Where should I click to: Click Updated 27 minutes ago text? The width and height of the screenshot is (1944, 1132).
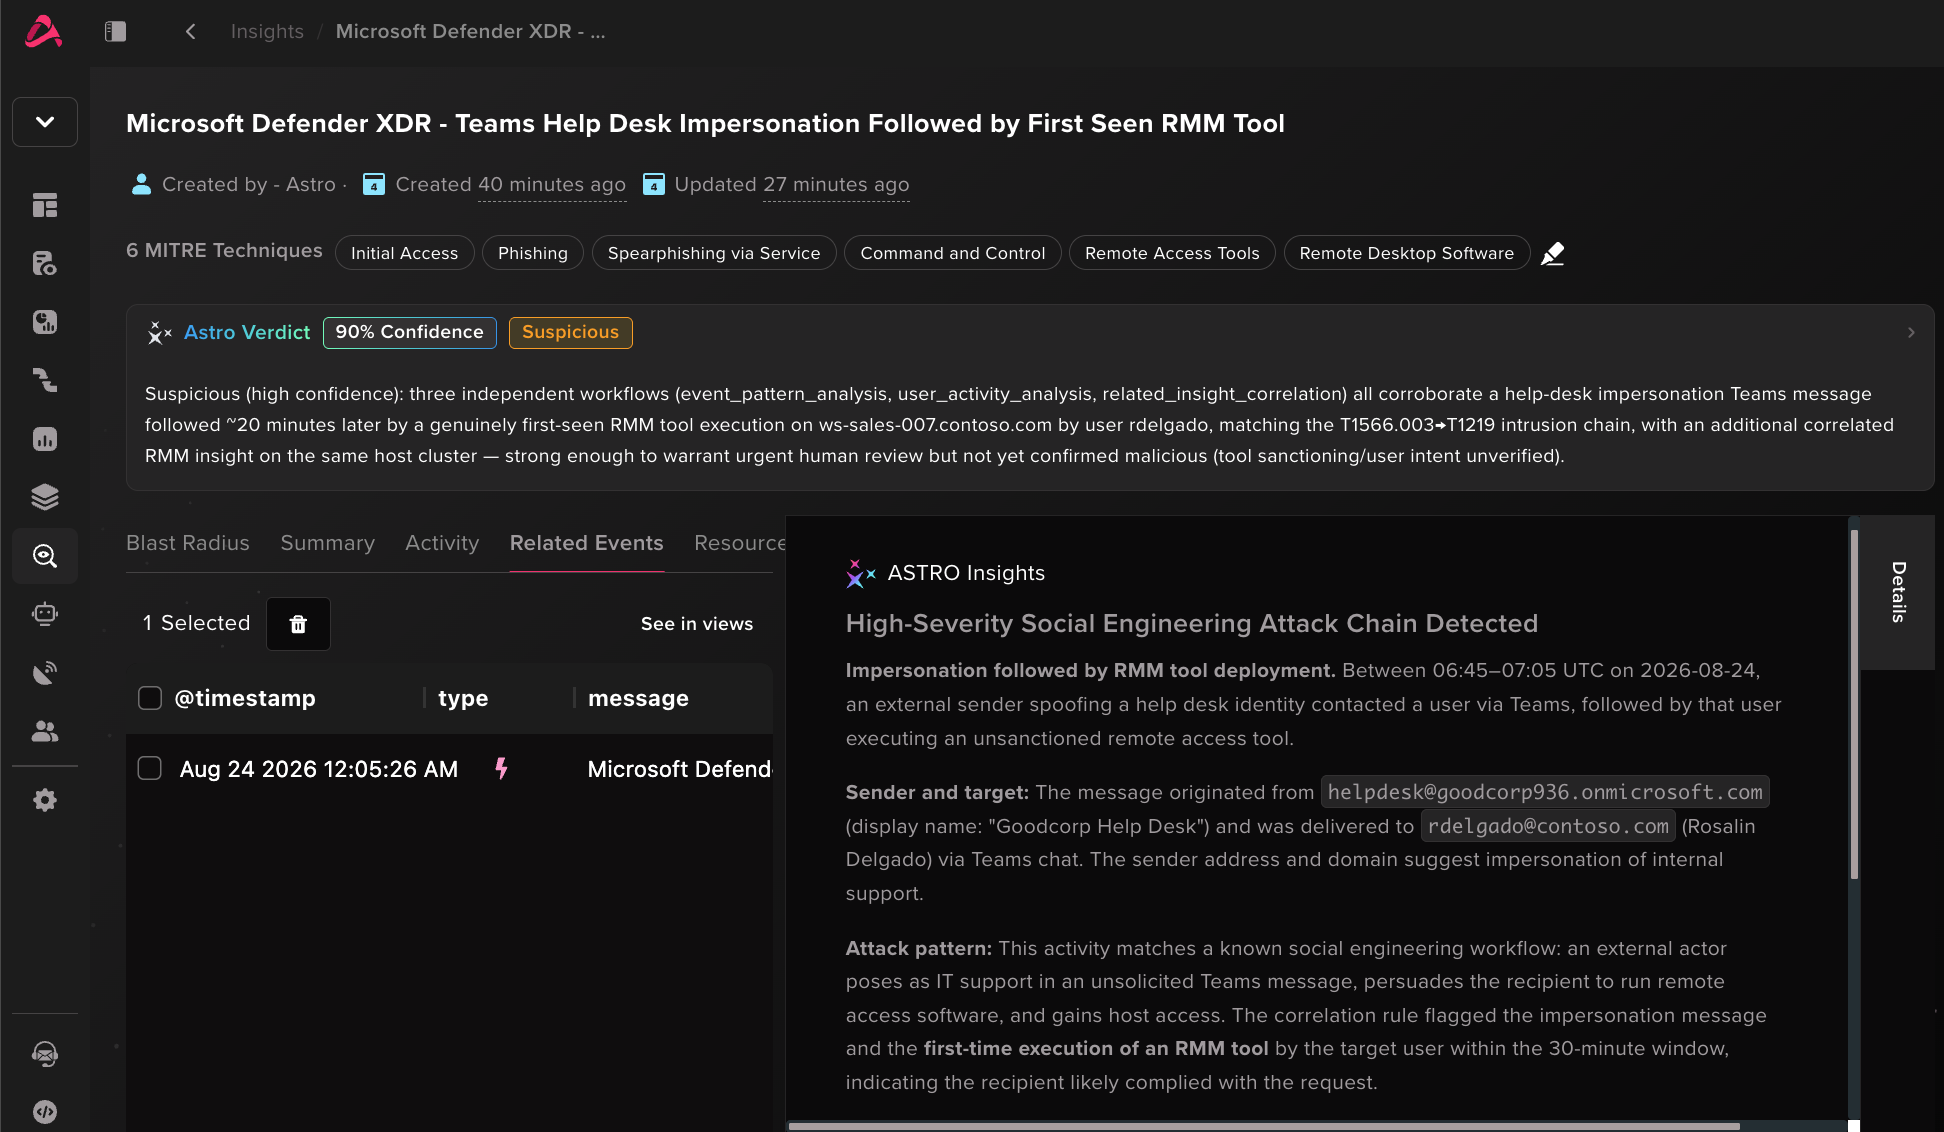[x=792, y=184]
